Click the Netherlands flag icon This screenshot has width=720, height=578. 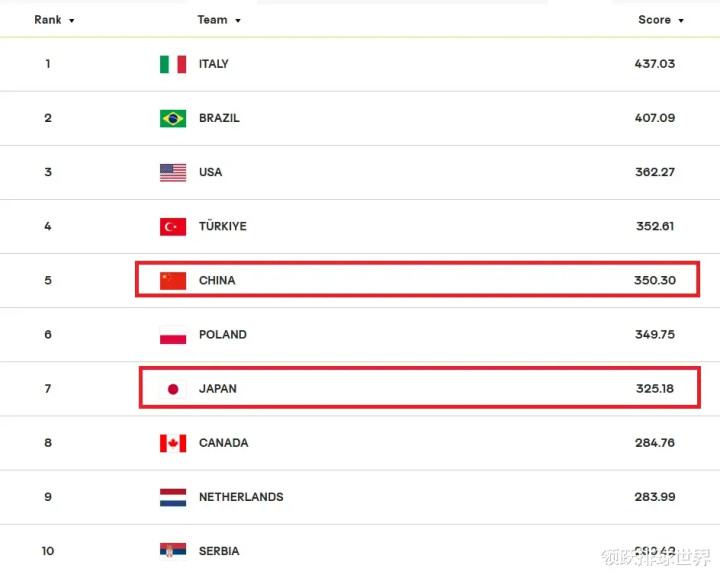pos(173,498)
